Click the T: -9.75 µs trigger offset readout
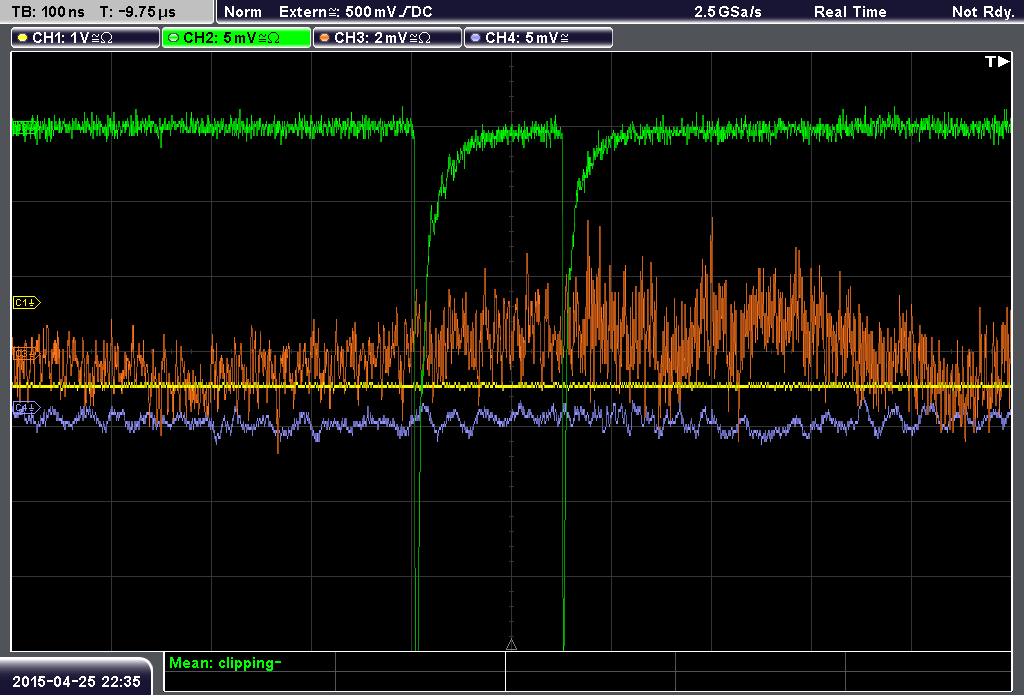This screenshot has width=1024, height=695. 138,12
